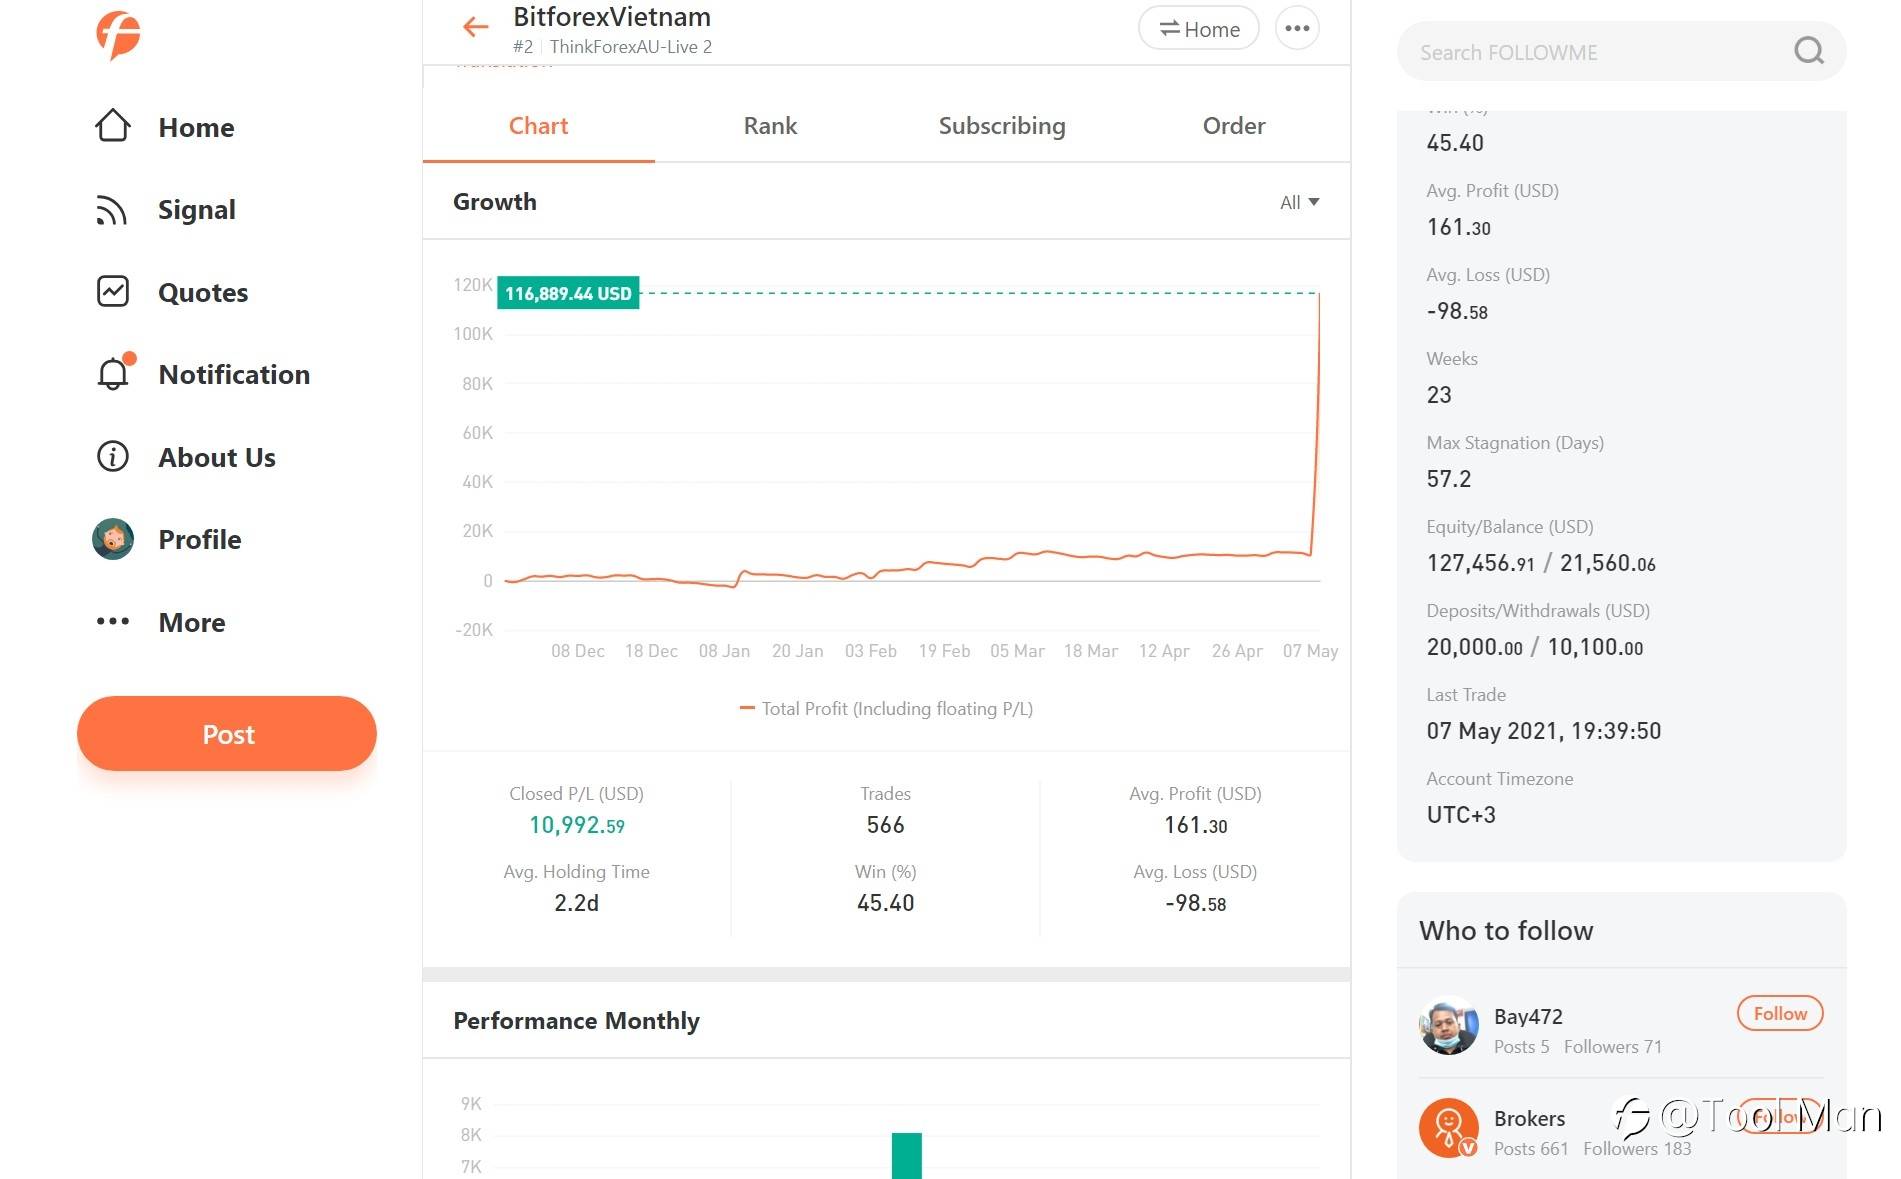Click the green monthly performance bar
The image size is (1901, 1179).
[907, 1156]
